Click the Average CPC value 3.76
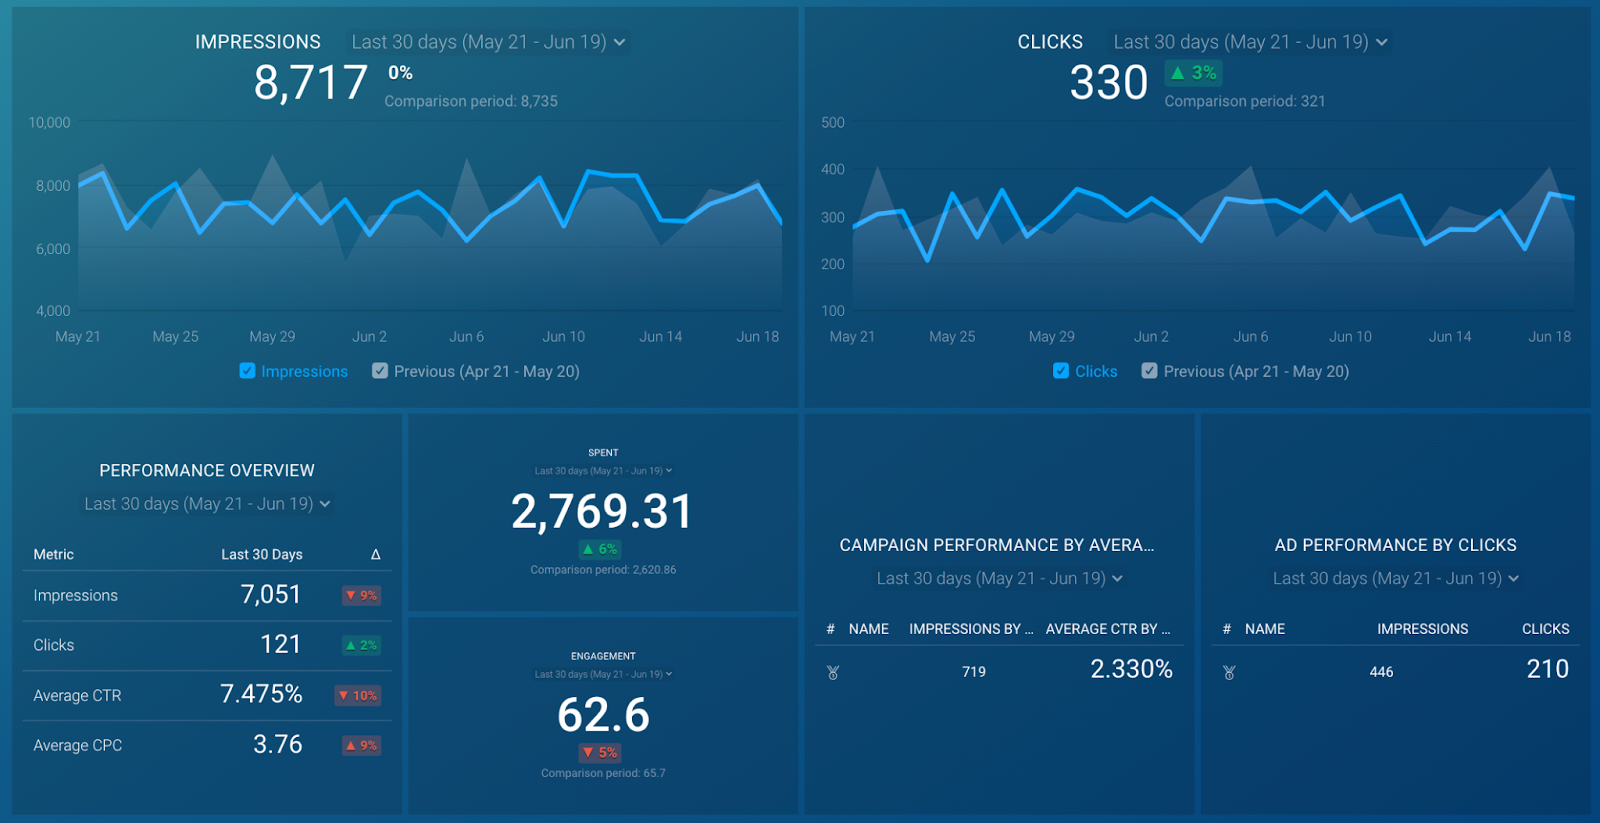Image resolution: width=1600 pixels, height=823 pixels. click(278, 745)
